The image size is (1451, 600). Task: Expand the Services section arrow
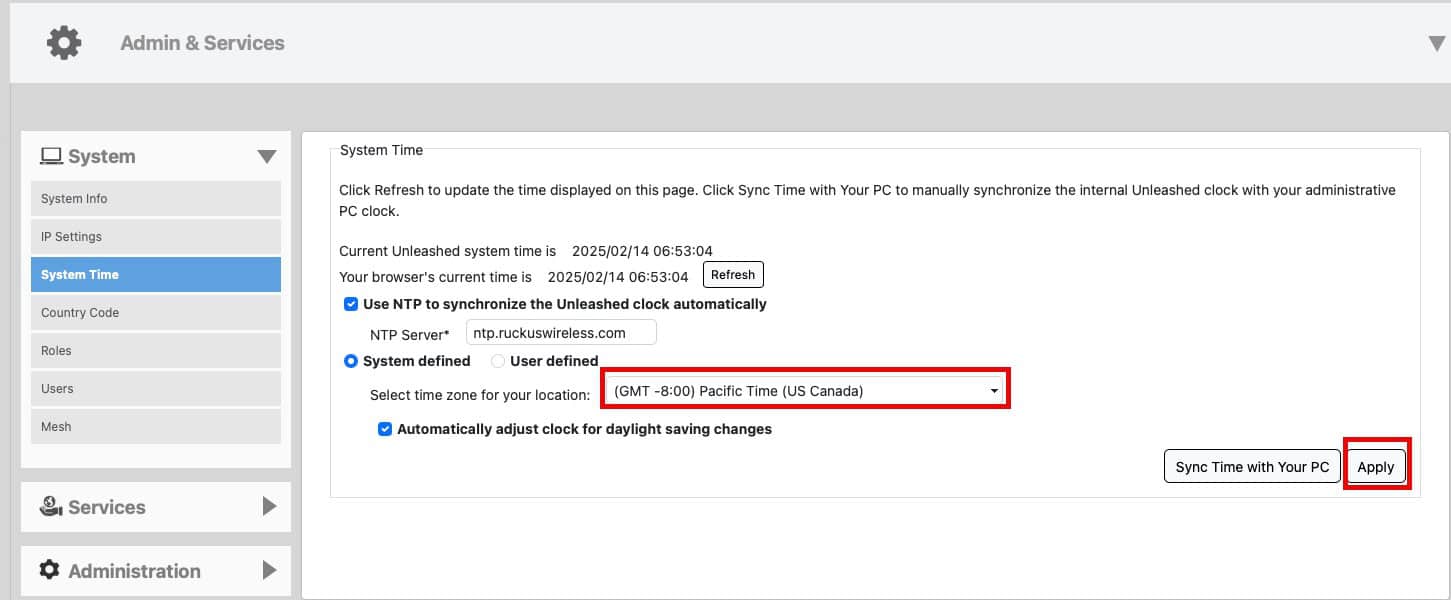pyautogui.click(x=269, y=507)
